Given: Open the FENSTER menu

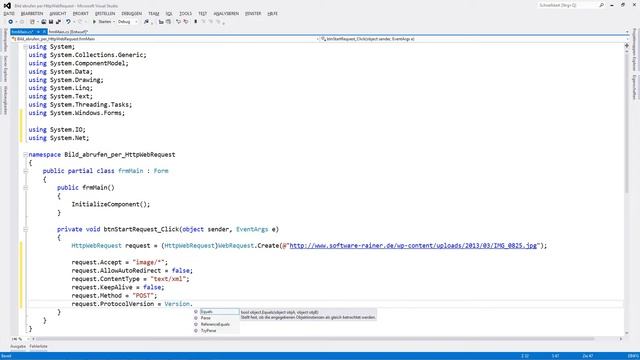Looking at the screenshot, I should click(x=253, y=13).
